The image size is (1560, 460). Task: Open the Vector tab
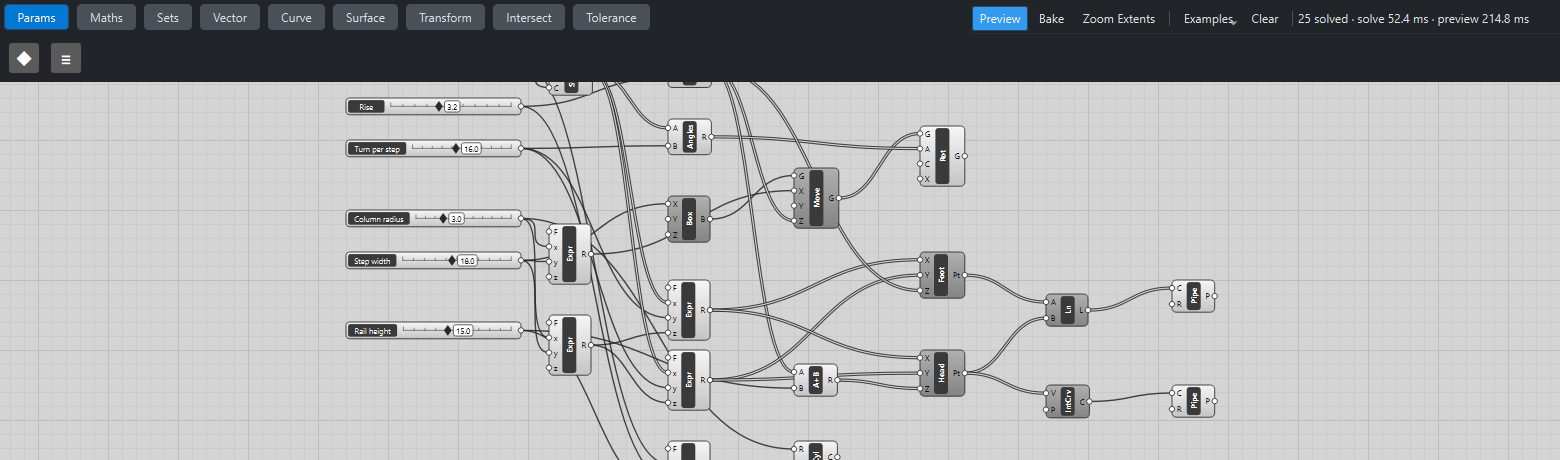pyautogui.click(x=230, y=17)
